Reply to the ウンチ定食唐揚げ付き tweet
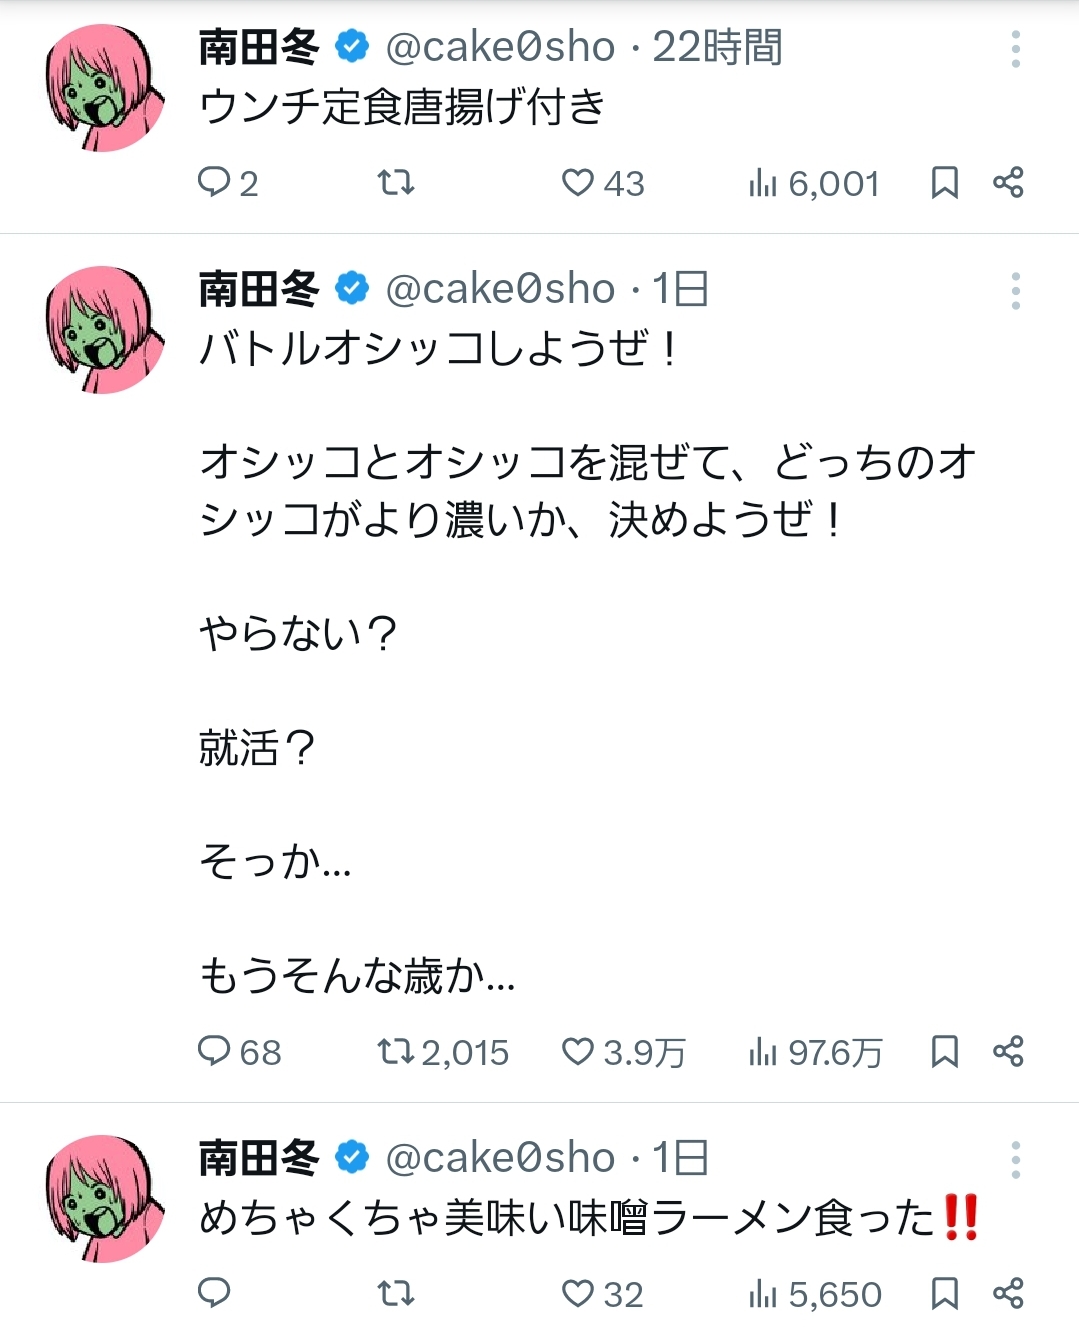 (x=214, y=182)
